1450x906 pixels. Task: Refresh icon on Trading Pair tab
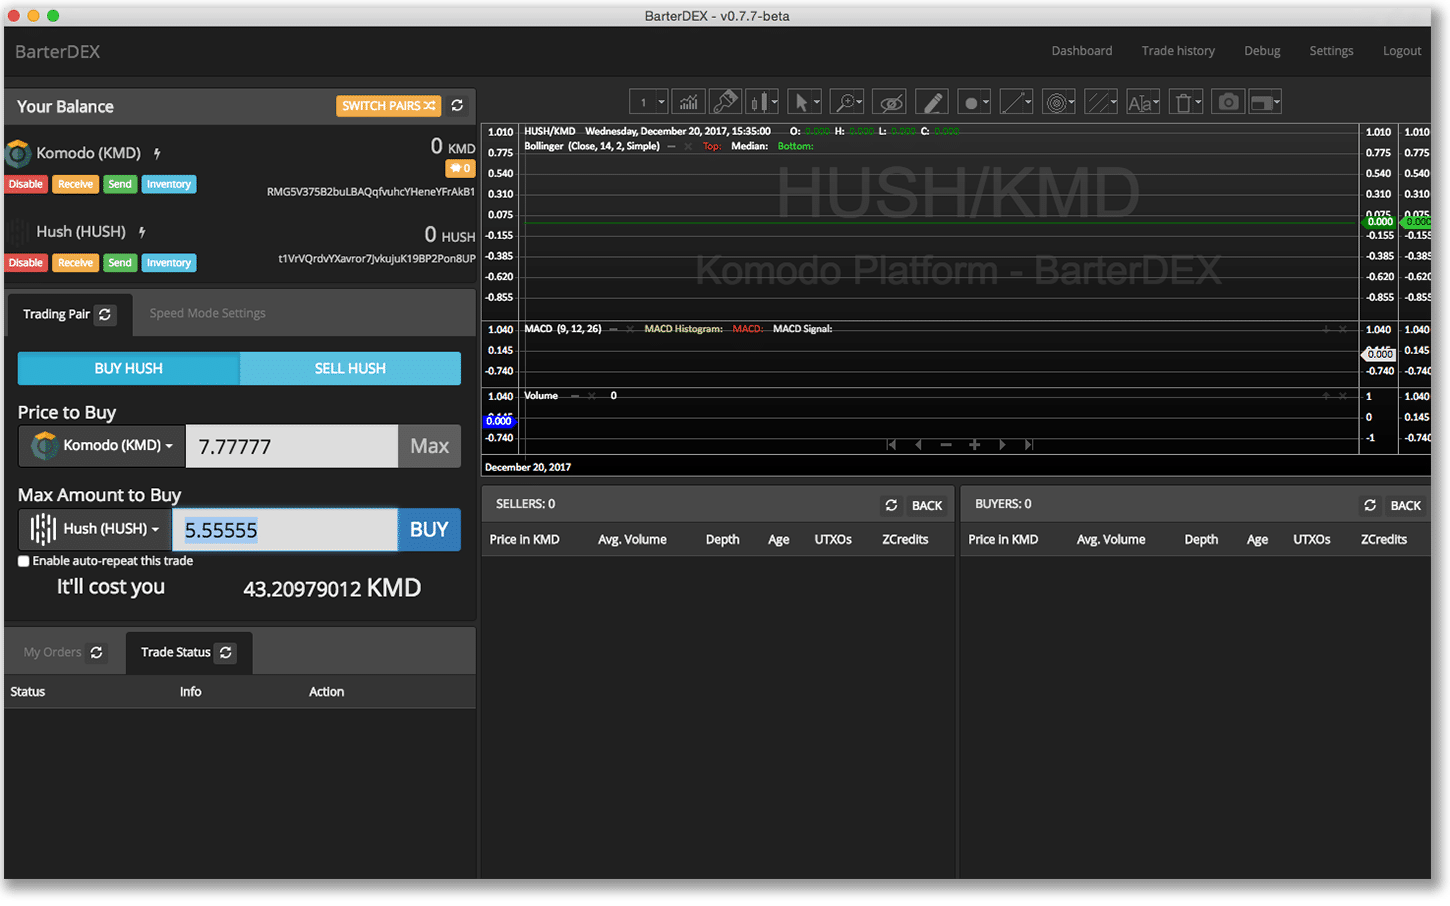[105, 314]
